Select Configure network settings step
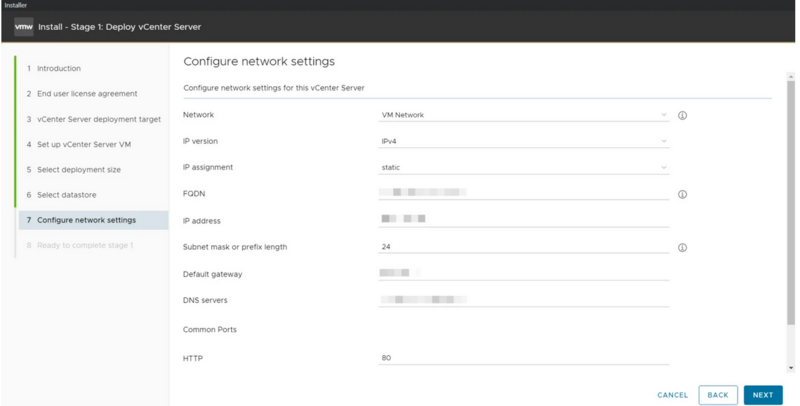The width and height of the screenshot is (800, 406). [x=93, y=220]
